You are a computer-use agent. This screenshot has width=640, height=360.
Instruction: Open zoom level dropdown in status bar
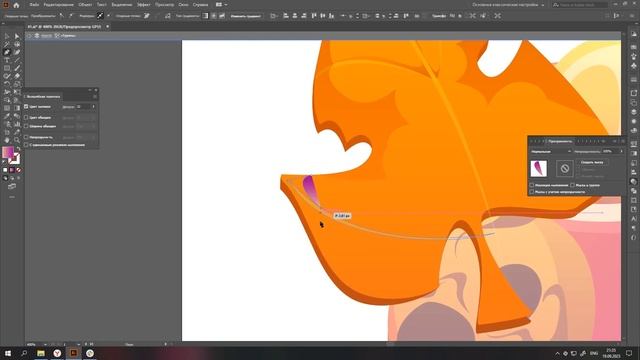pos(45,344)
